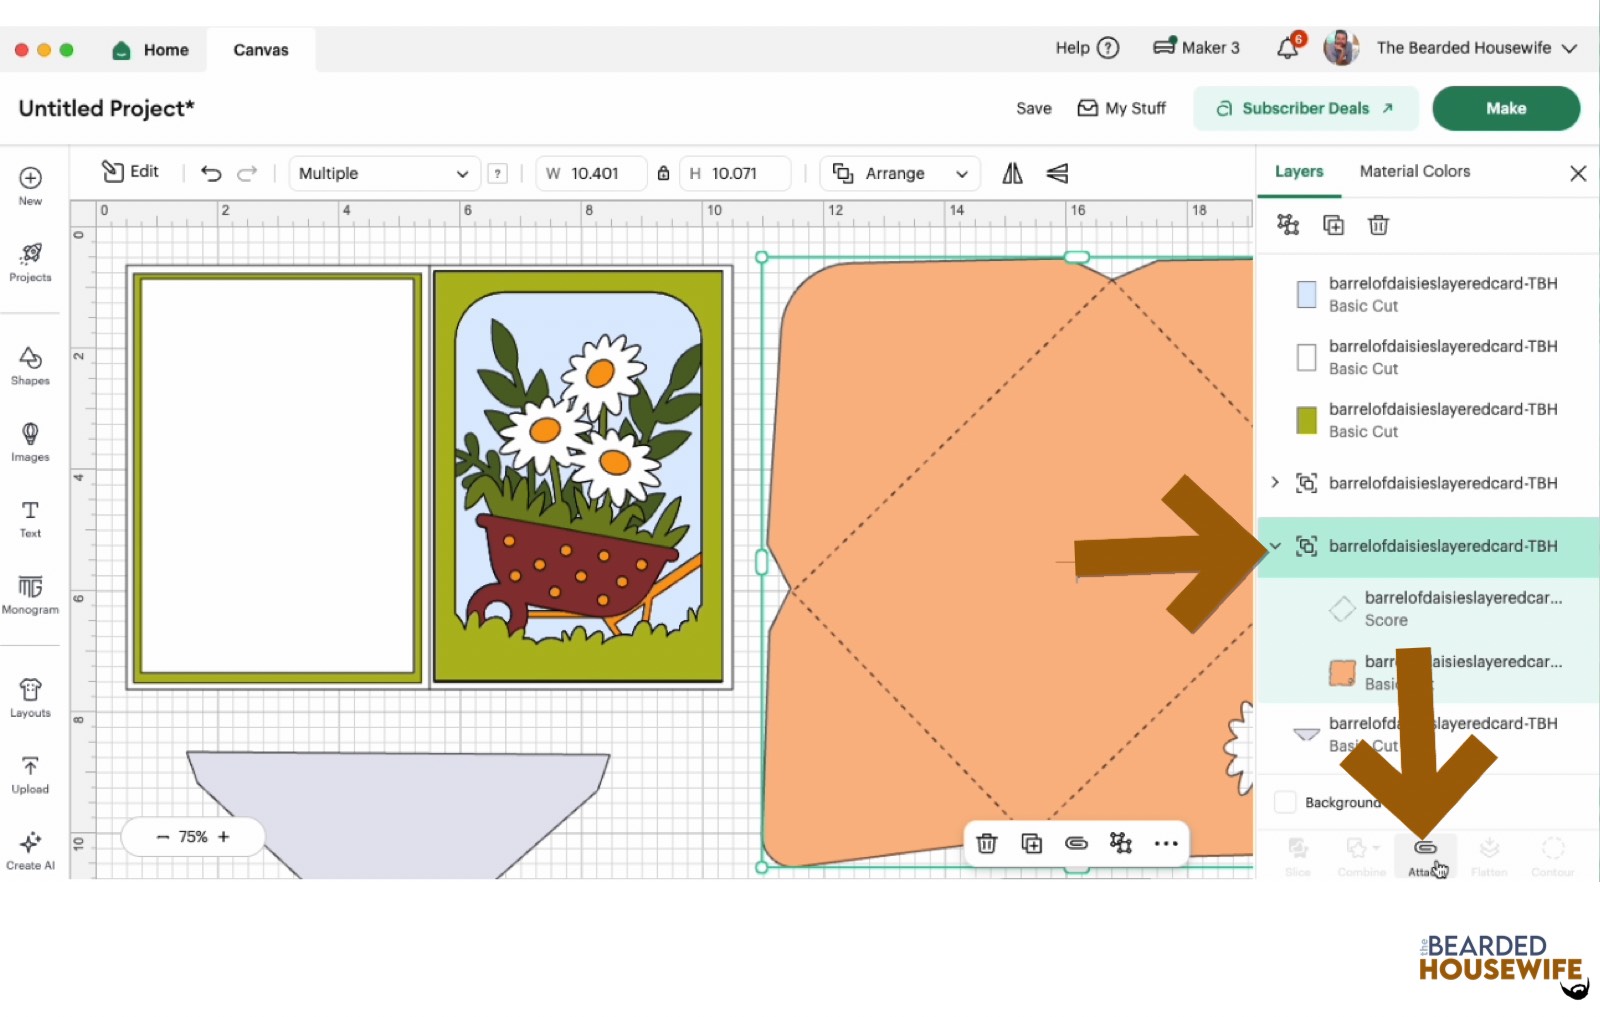
Task: Click the Contour tool below the layers list
Action: [1553, 856]
